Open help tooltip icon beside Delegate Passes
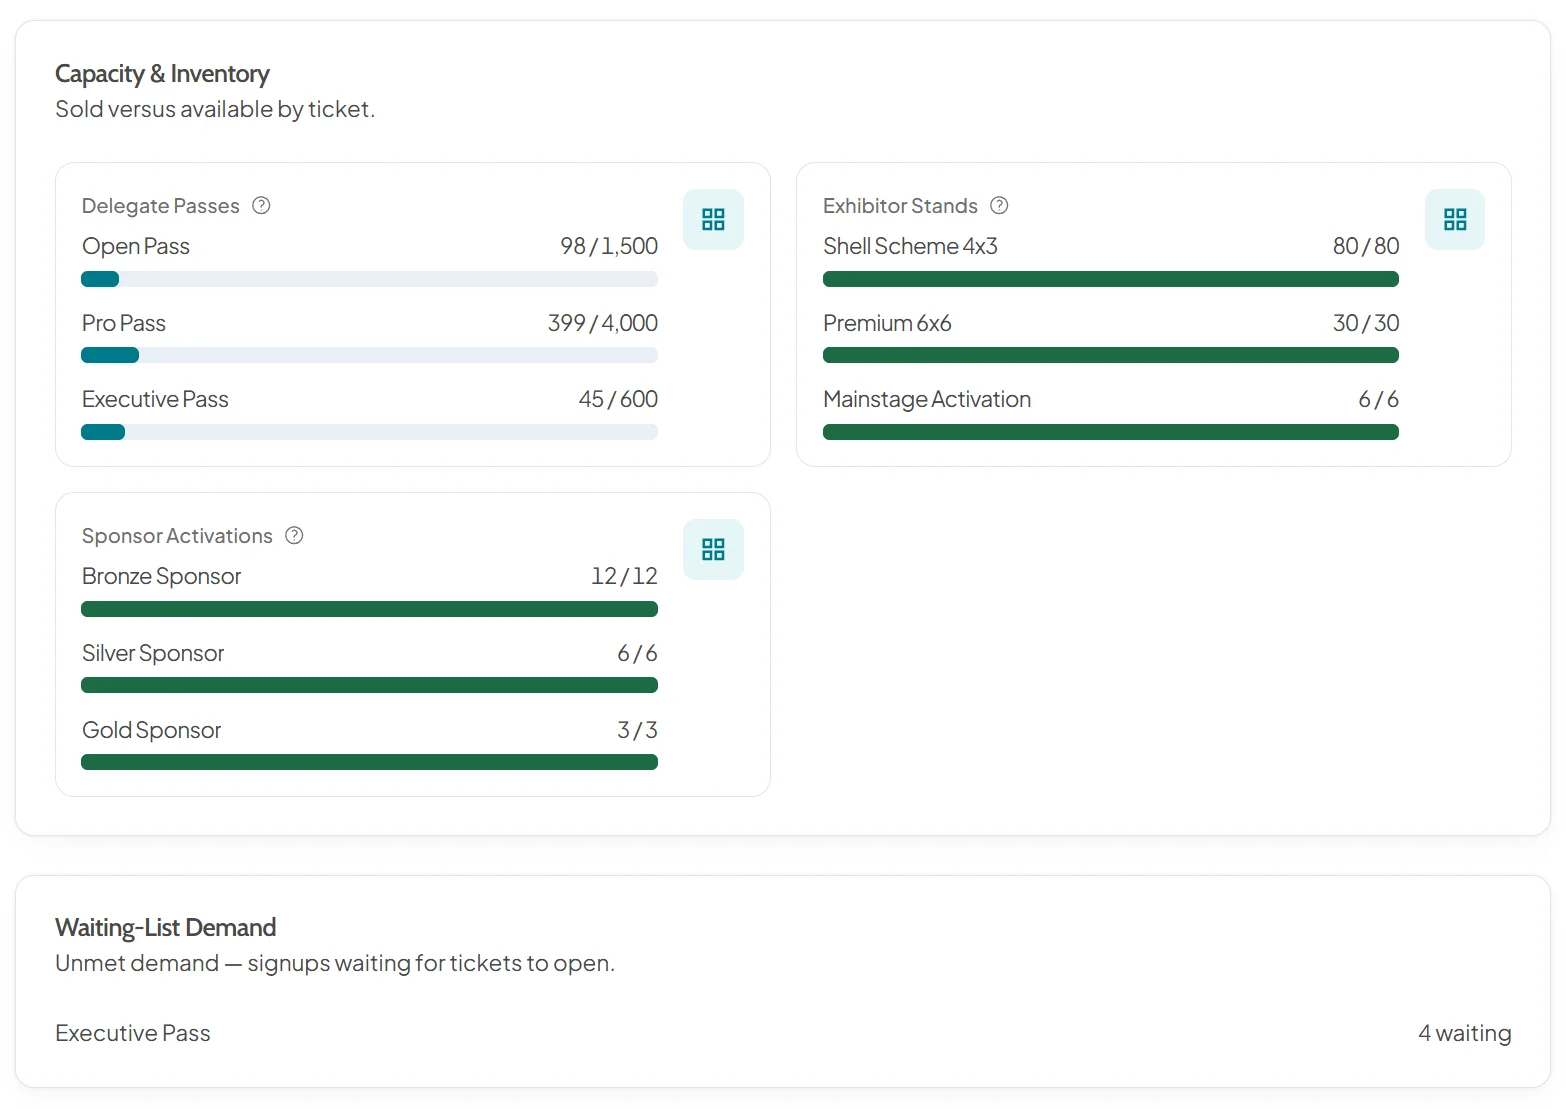1566x1109 pixels. [261, 205]
